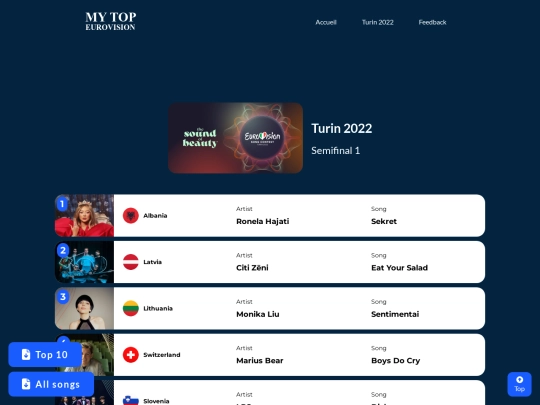Download the All songs list
Screen dimensions: 540x405
[51, 384]
